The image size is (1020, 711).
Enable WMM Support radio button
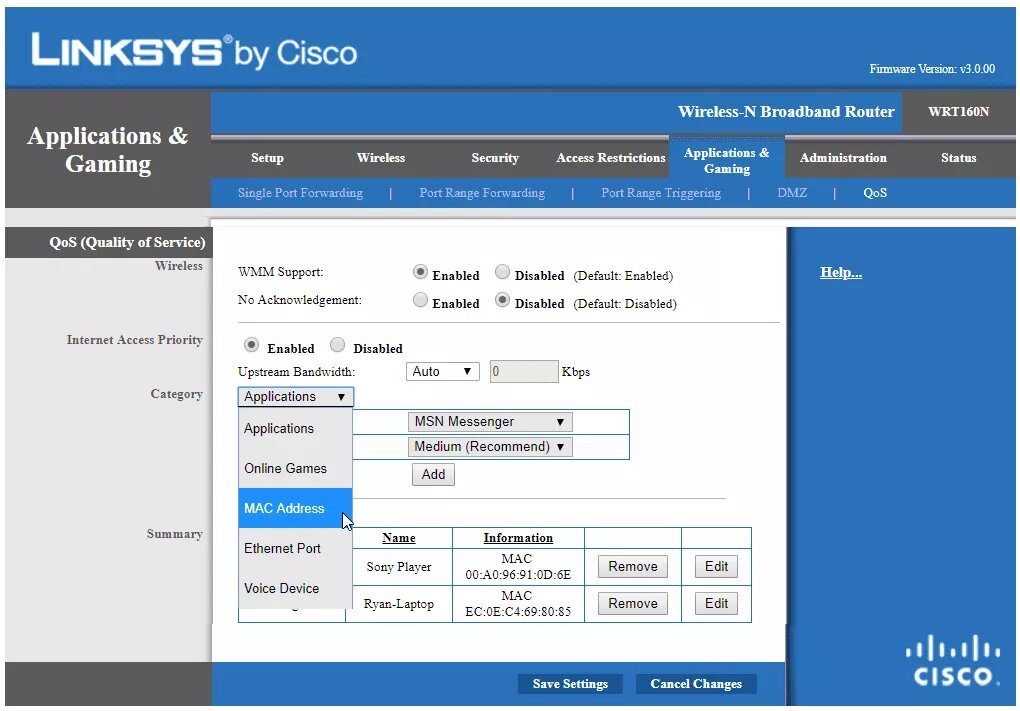pos(420,272)
